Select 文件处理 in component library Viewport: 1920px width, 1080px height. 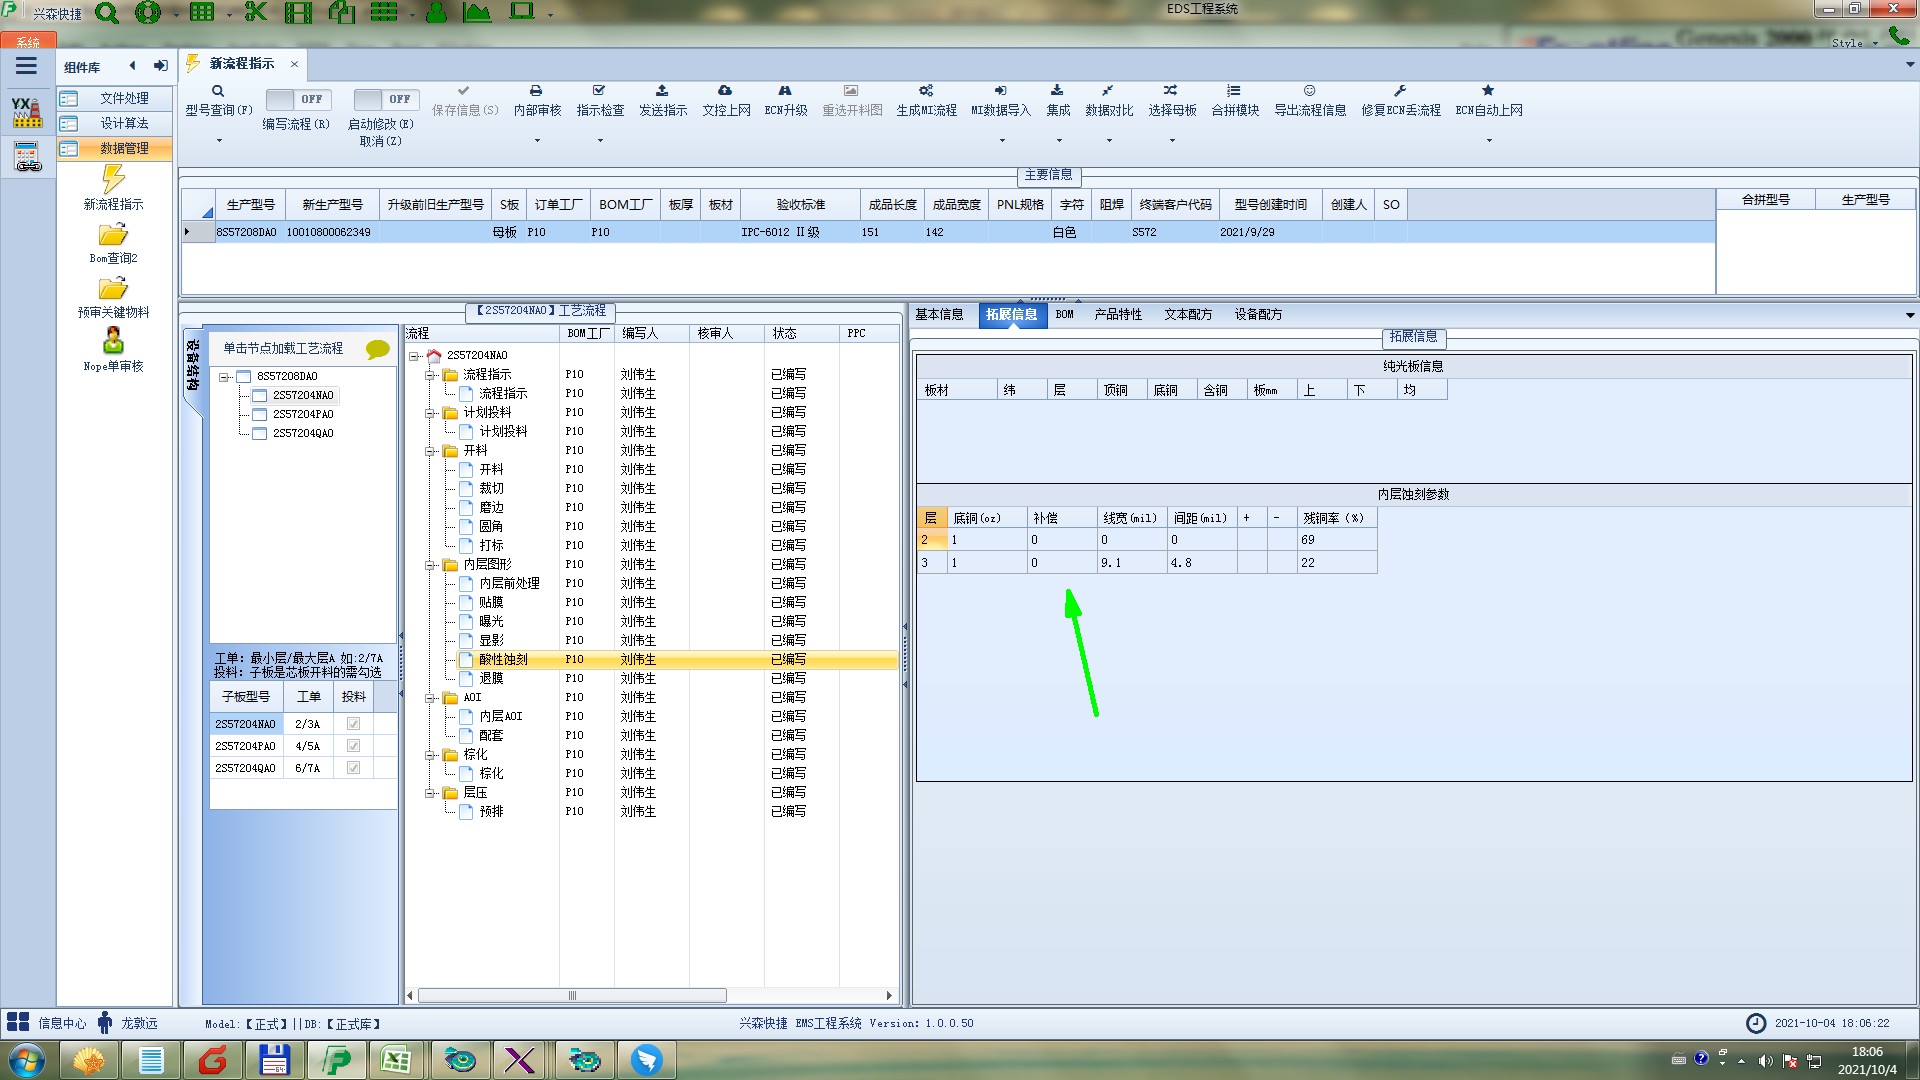114,98
